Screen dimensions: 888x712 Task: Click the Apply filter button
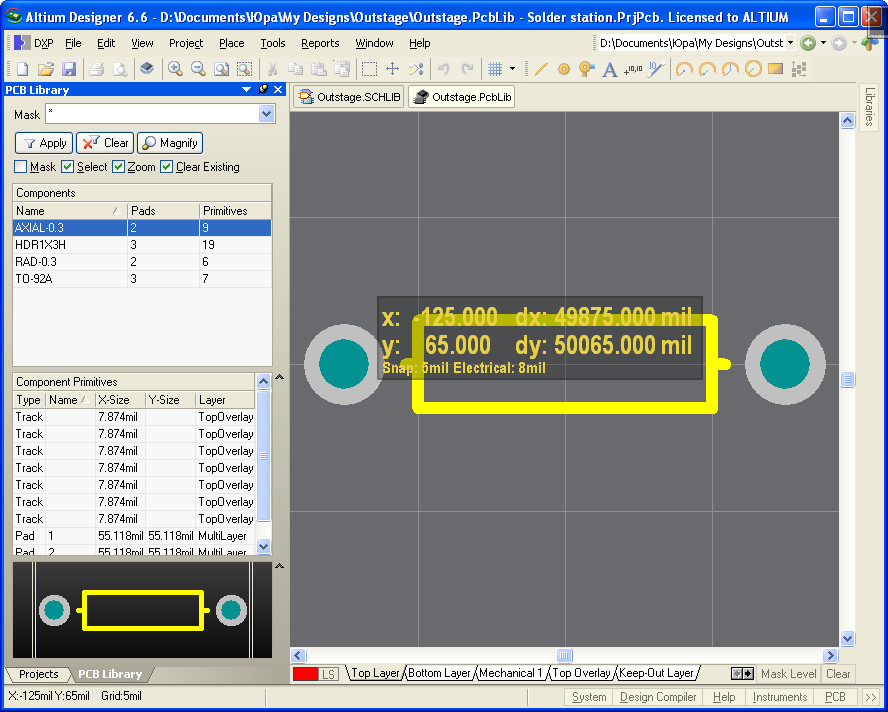click(x=44, y=143)
